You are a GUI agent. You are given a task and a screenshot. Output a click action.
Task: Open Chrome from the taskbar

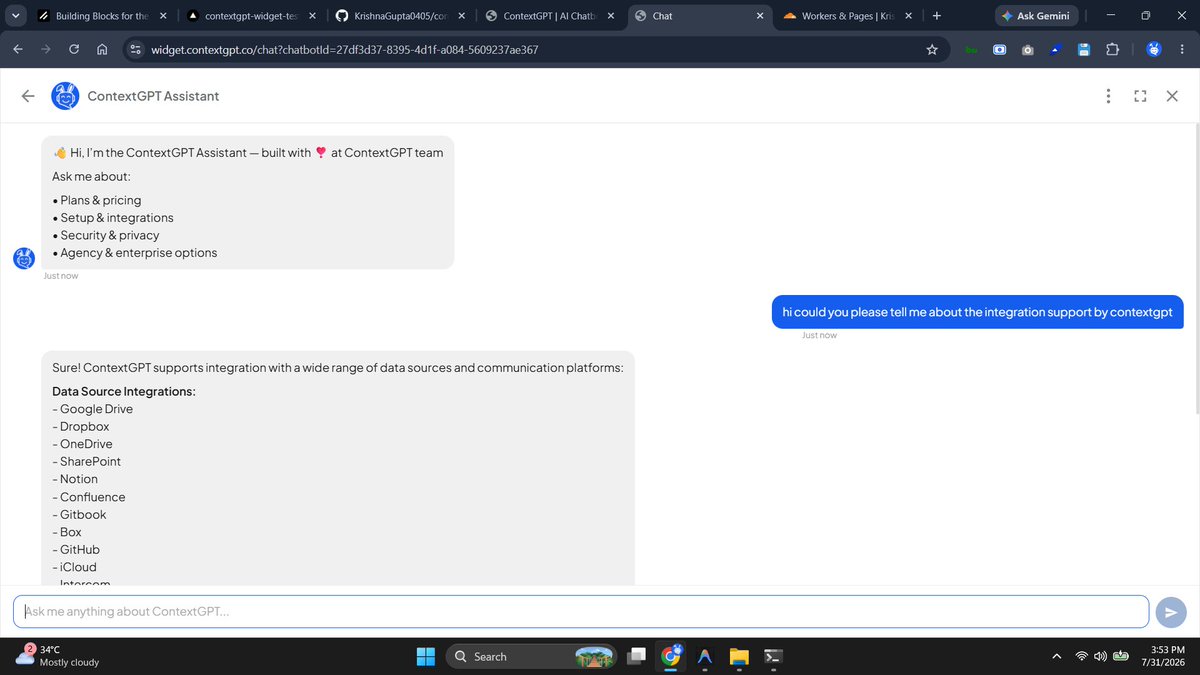[x=671, y=656]
